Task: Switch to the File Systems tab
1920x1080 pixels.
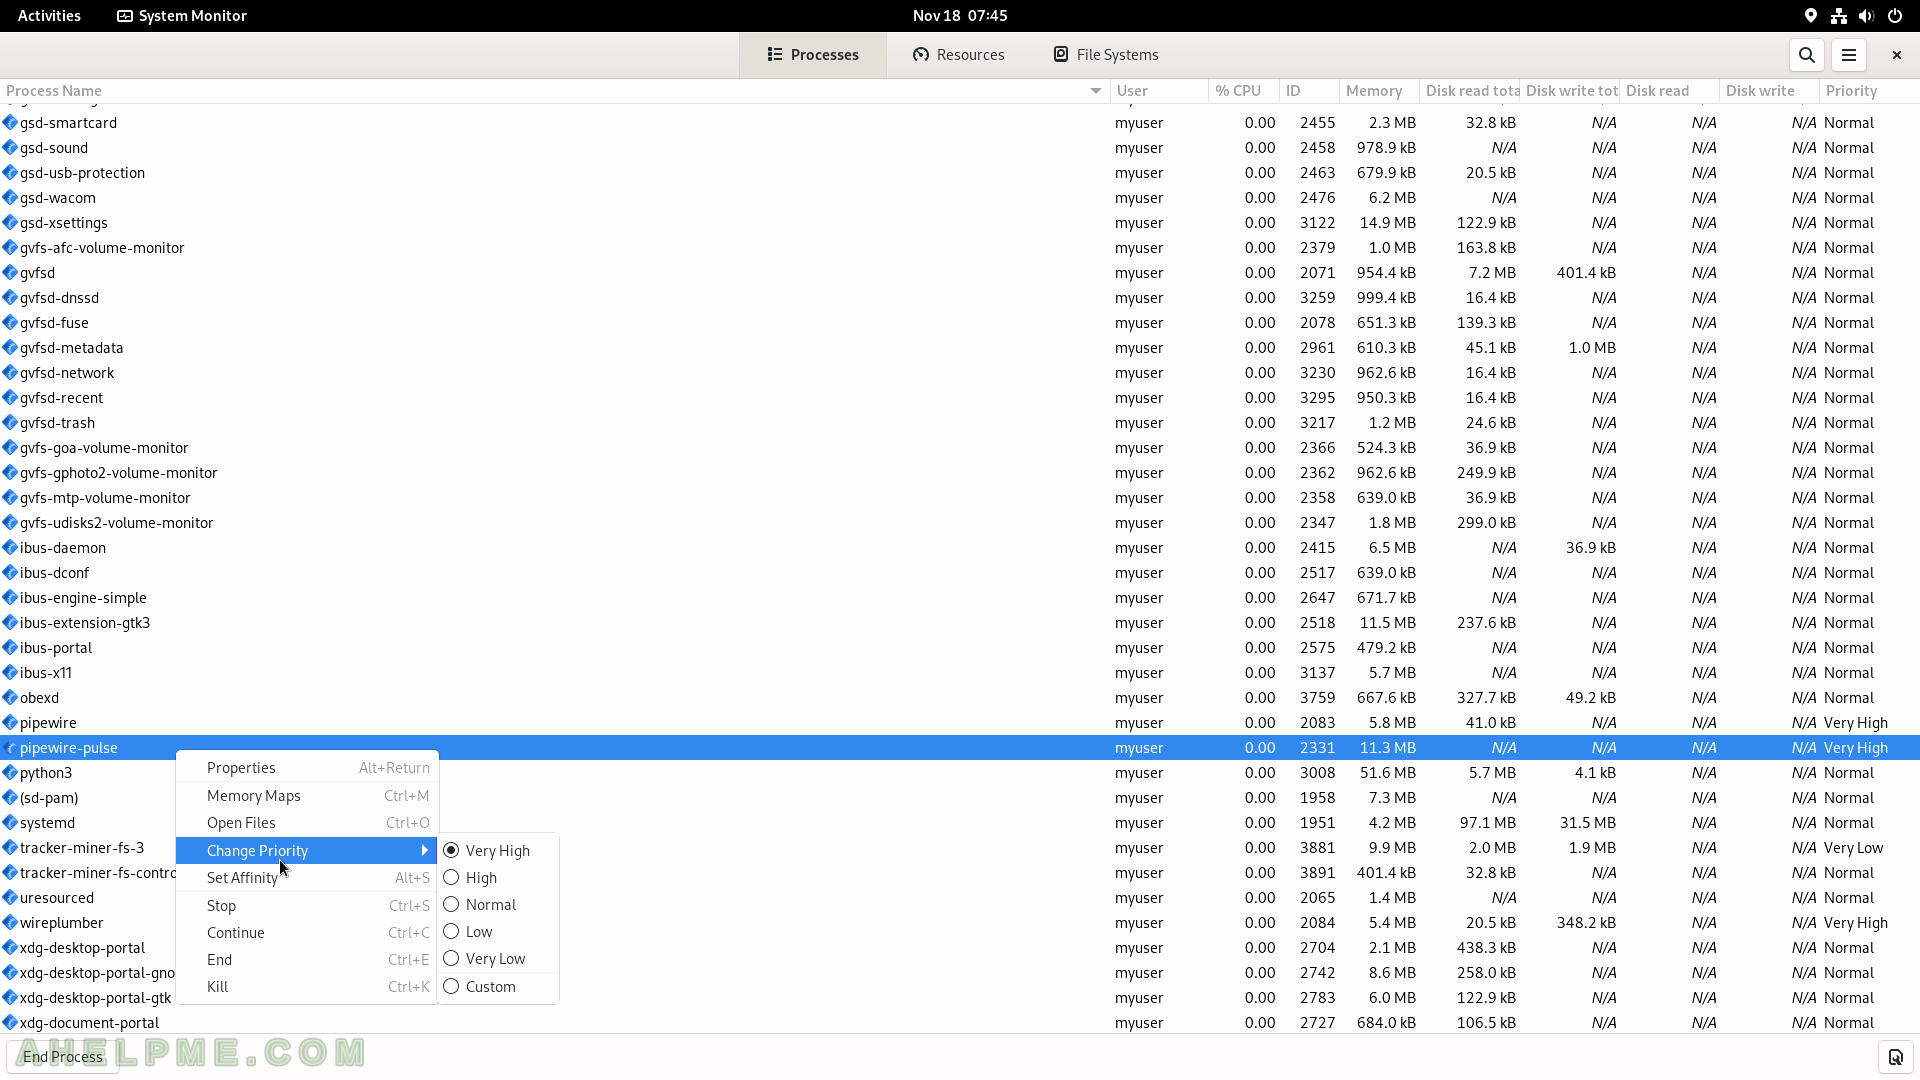Action: point(1105,55)
